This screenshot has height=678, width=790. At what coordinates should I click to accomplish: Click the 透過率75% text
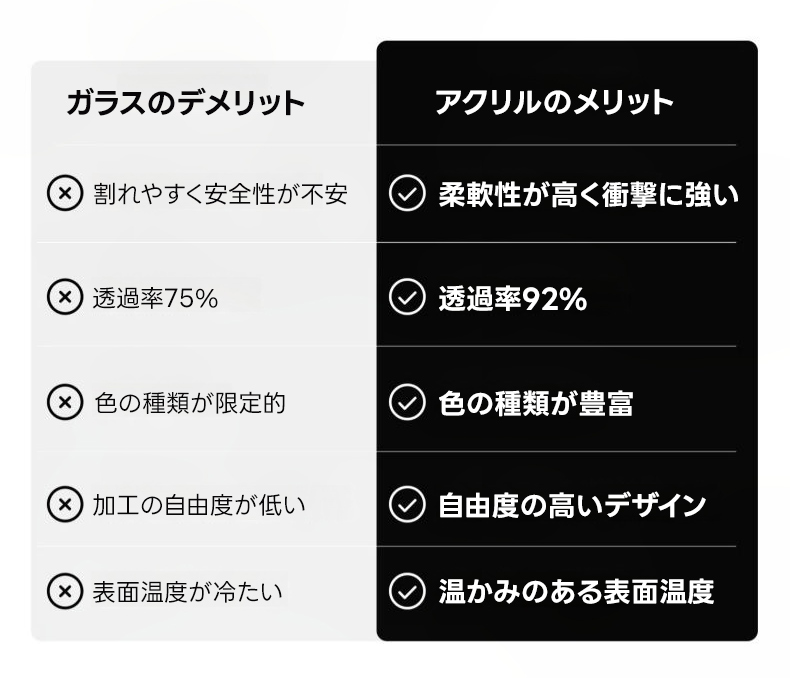tap(155, 298)
